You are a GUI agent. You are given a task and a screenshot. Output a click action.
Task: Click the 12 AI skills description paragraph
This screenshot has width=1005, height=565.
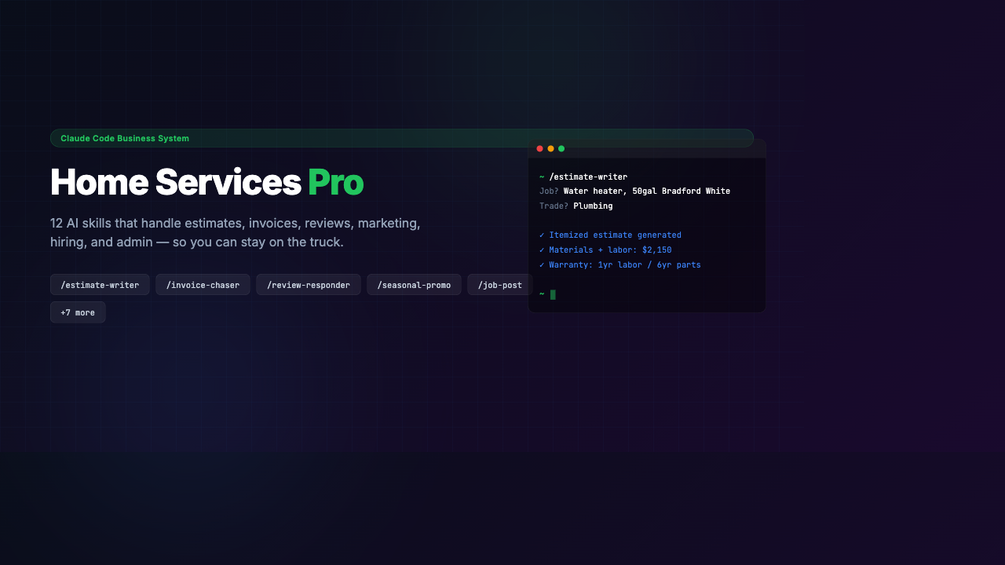[x=235, y=233]
